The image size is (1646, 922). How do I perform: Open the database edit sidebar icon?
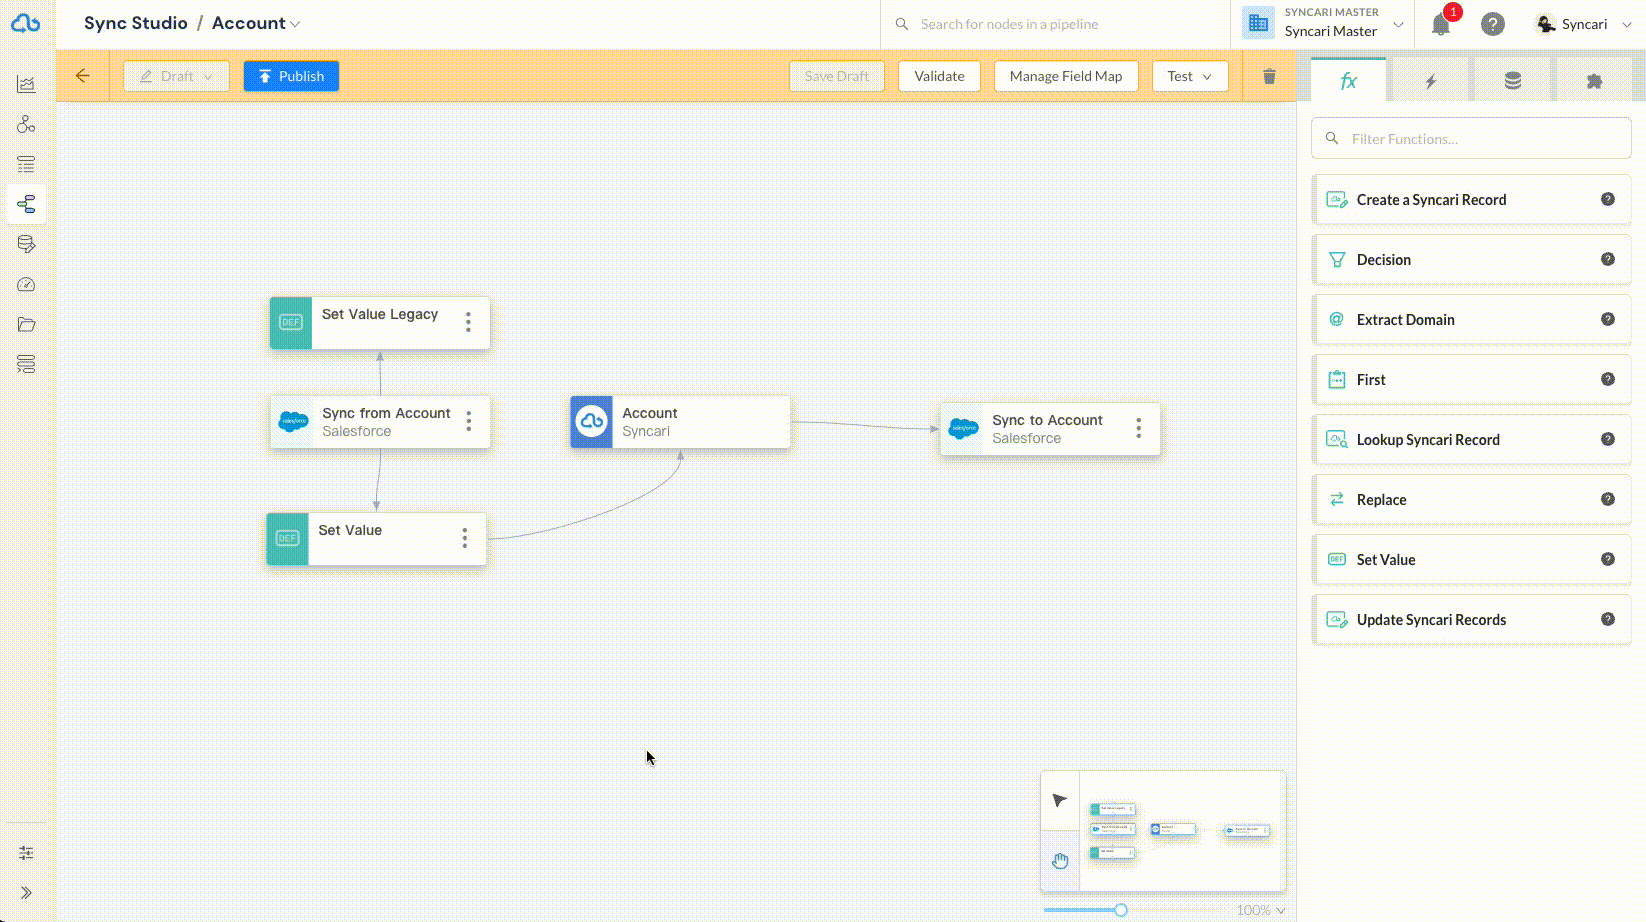(x=26, y=244)
